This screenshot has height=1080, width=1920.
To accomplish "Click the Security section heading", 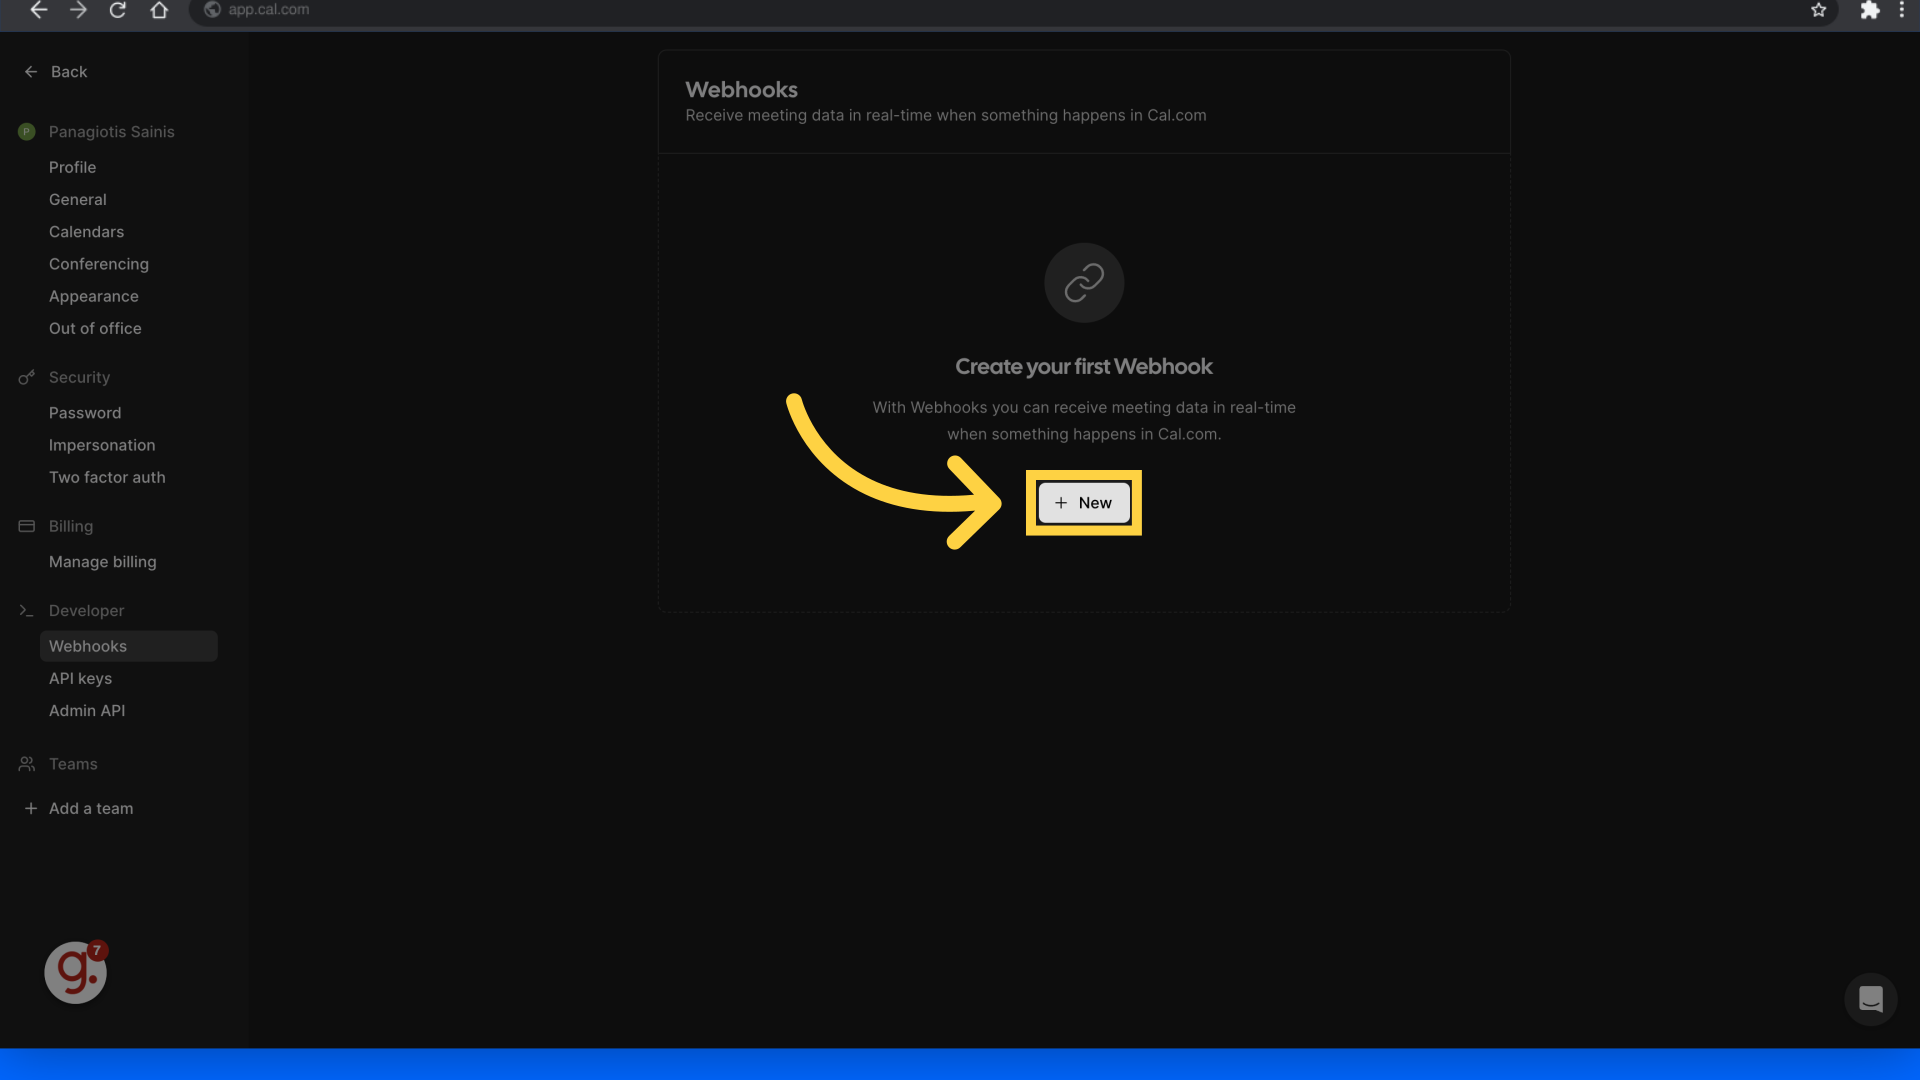I will point(79,377).
